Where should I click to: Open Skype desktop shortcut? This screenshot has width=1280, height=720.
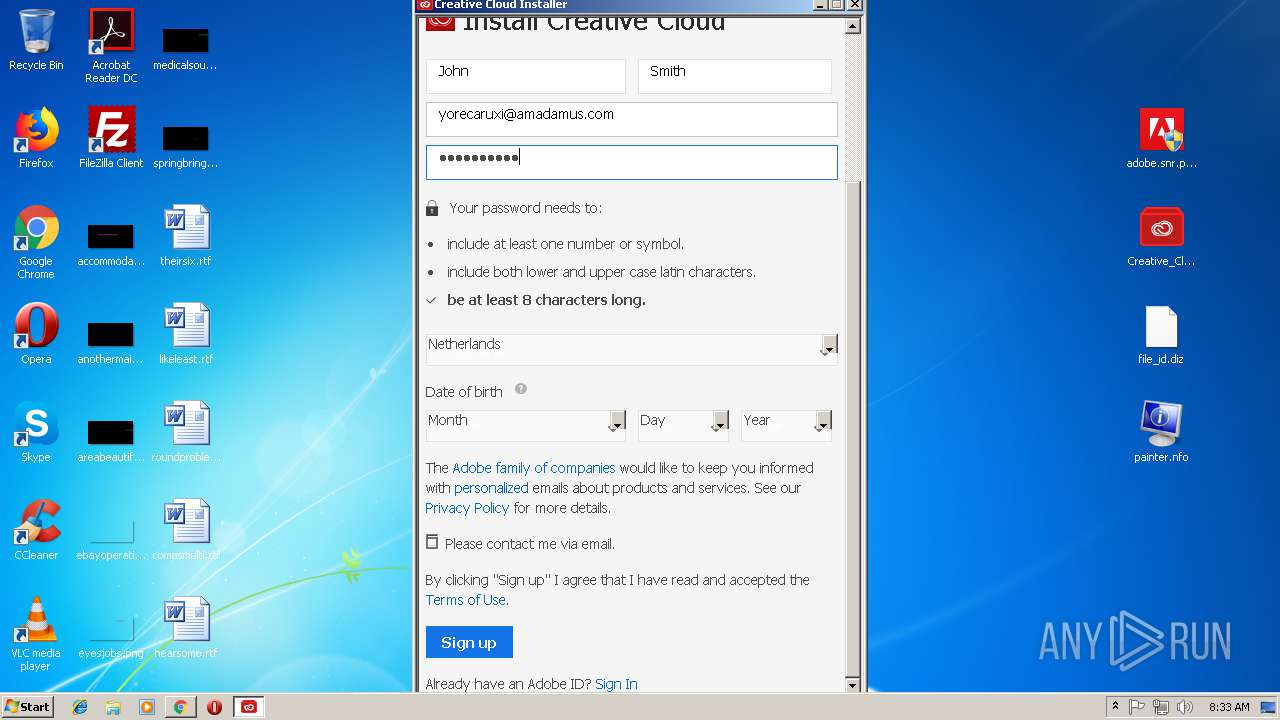[x=36, y=432]
